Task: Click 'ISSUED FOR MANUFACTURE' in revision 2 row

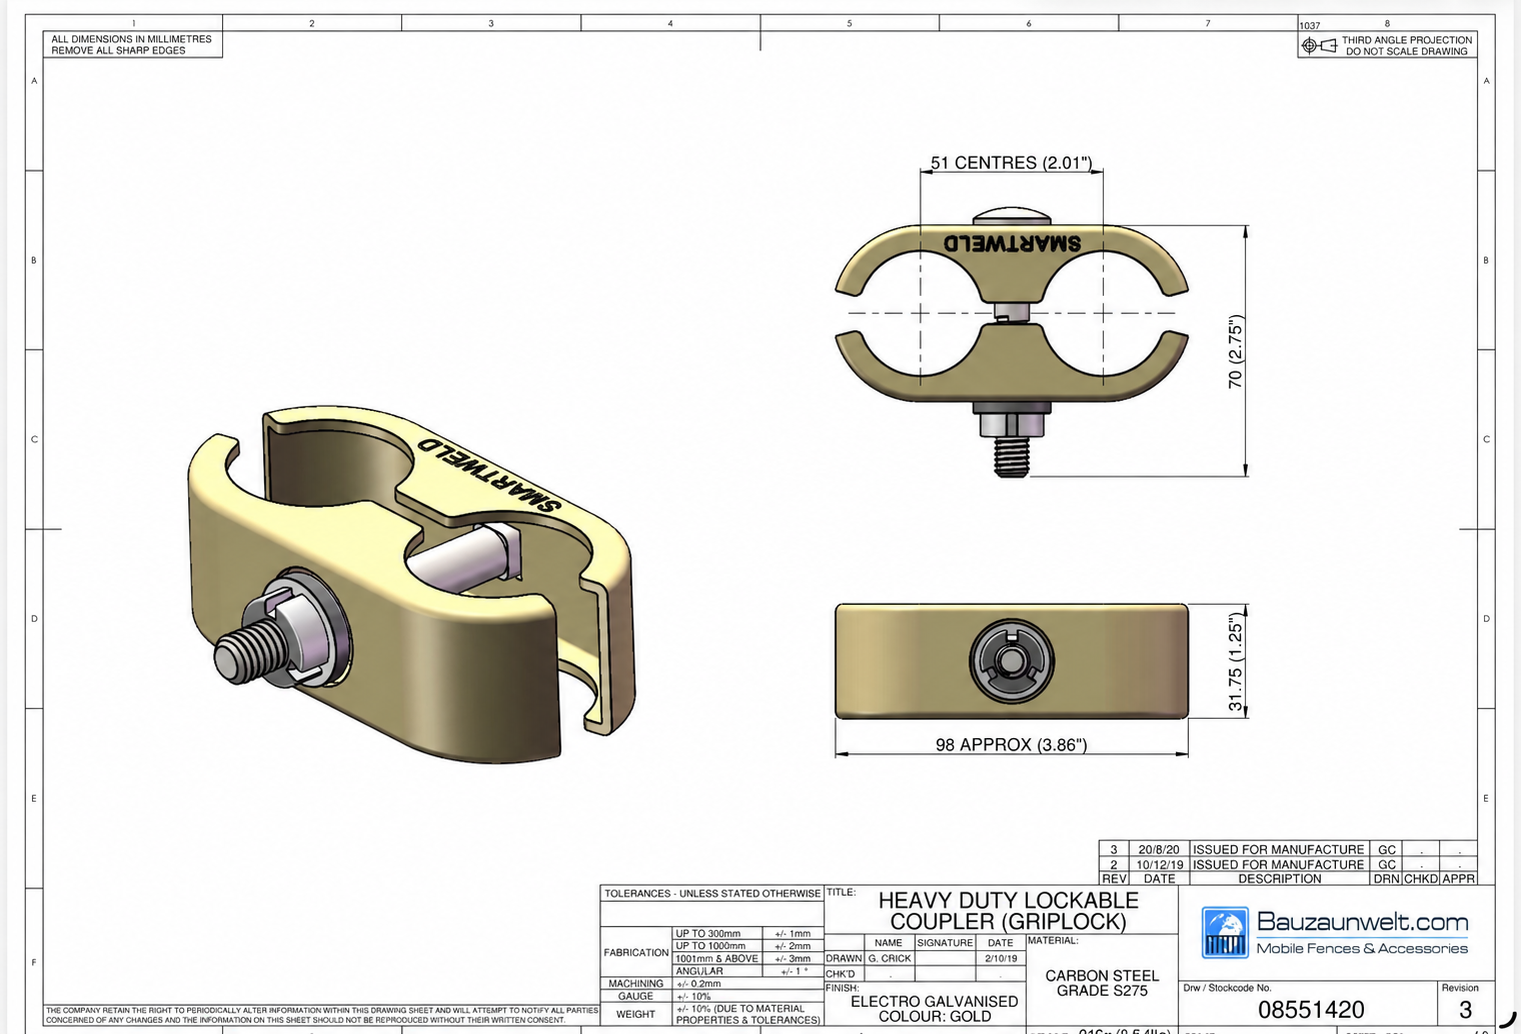Action: pos(1278,864)
